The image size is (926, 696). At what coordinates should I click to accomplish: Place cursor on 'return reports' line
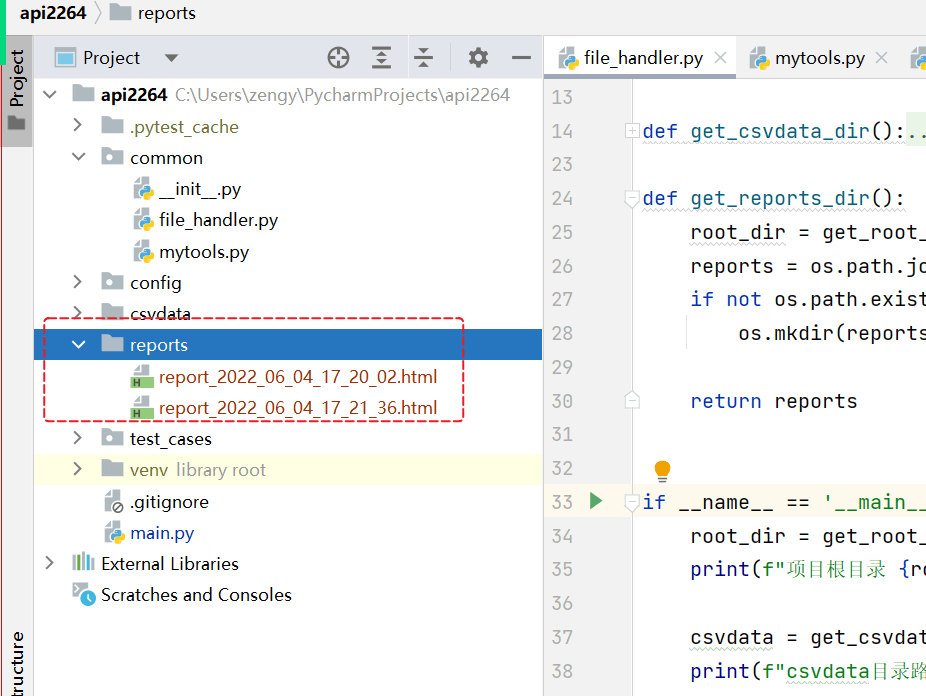[x=774, y=401]
